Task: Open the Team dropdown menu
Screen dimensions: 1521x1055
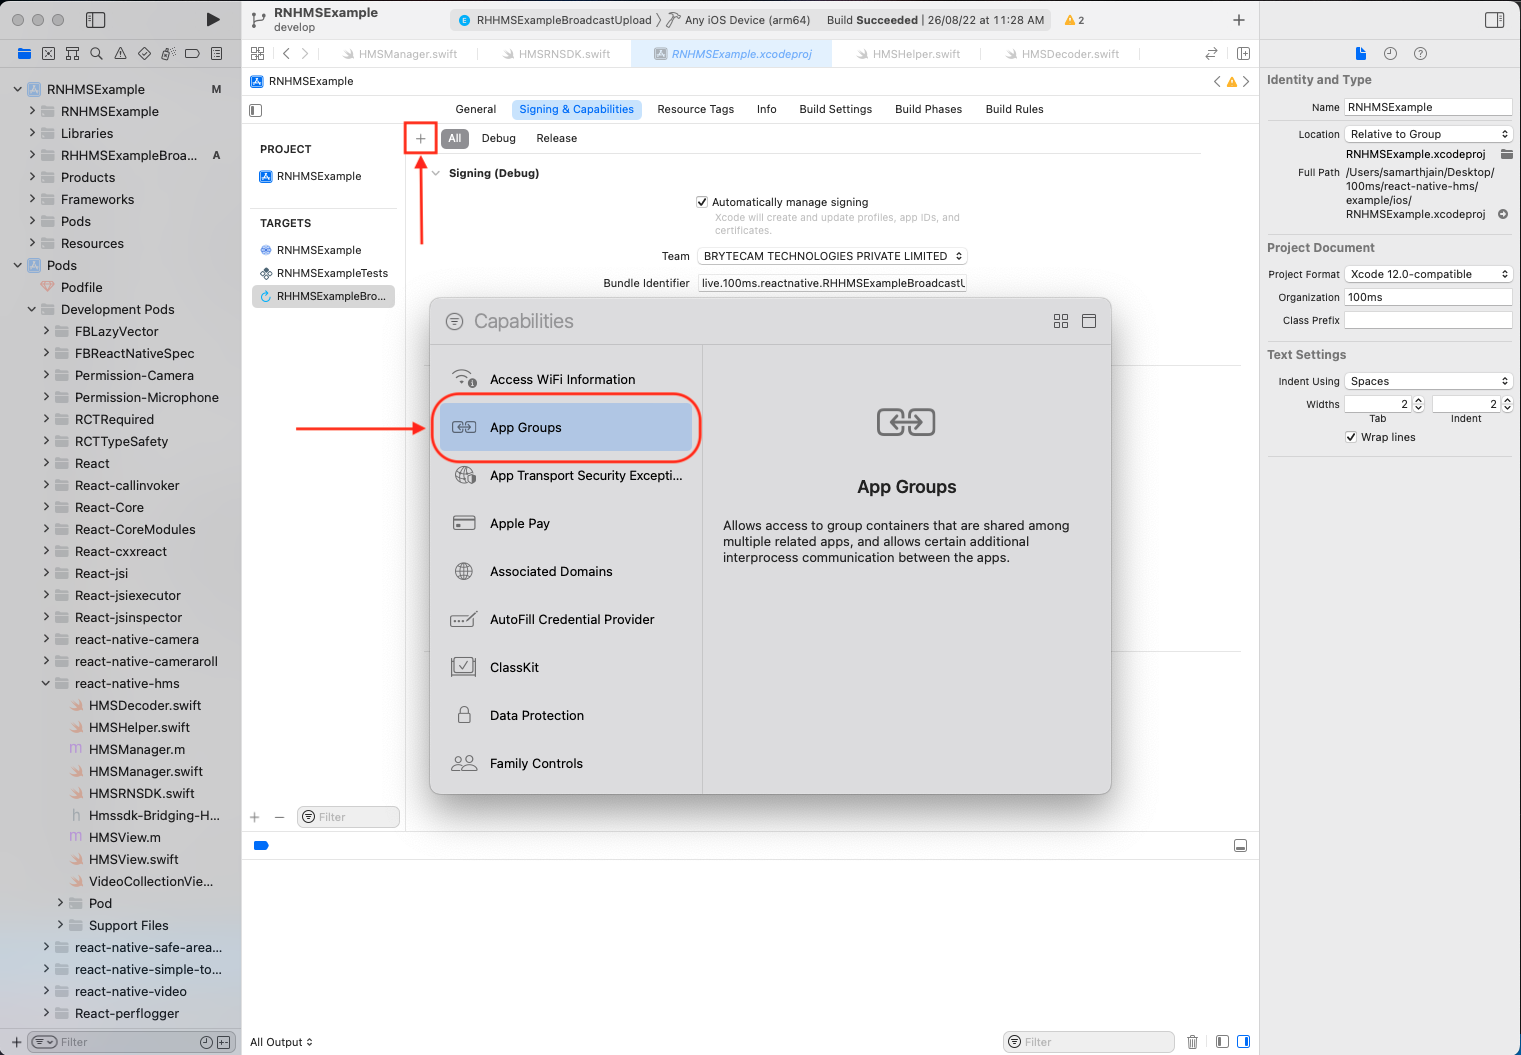Action: [x=832, y=256]
